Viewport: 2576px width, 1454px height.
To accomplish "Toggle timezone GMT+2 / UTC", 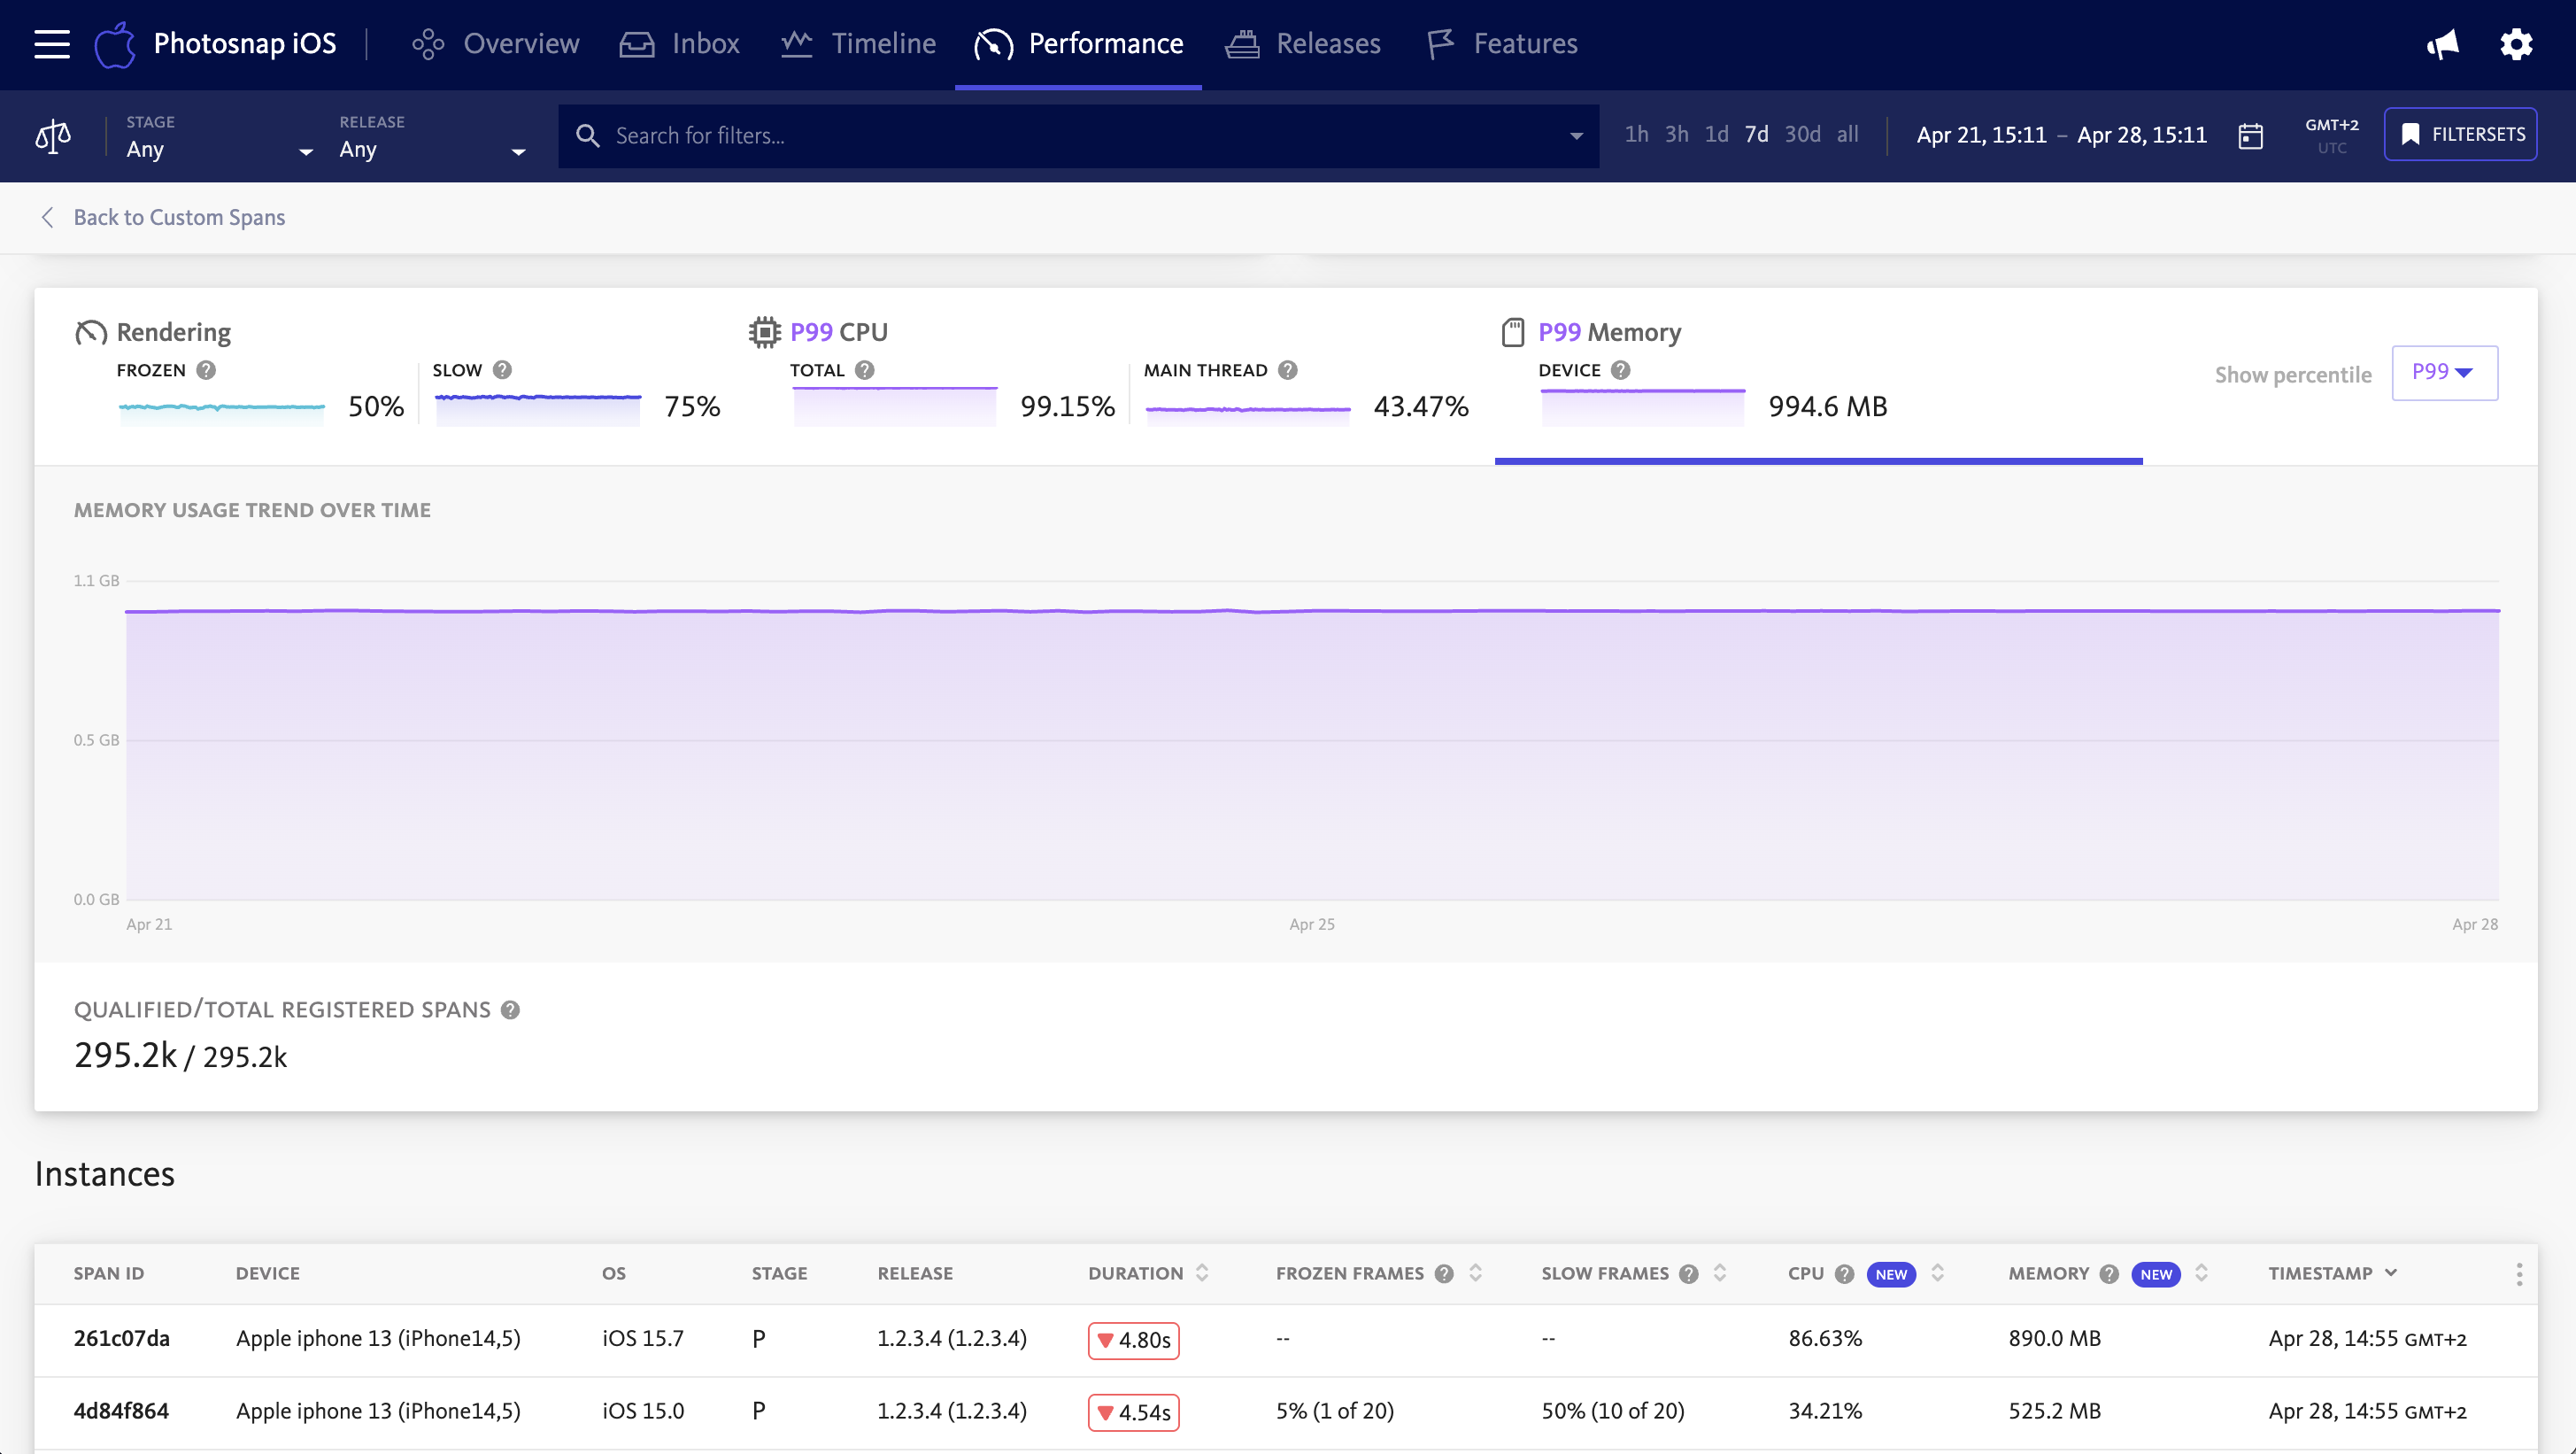I will click(2331, 136).
